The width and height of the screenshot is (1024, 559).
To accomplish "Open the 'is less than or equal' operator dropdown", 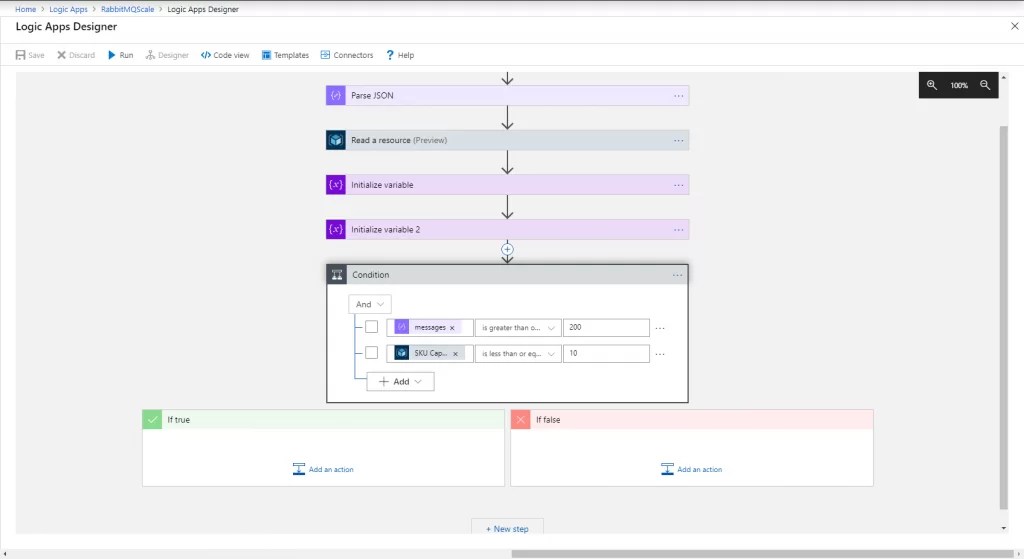I will (x=518, y=353).
